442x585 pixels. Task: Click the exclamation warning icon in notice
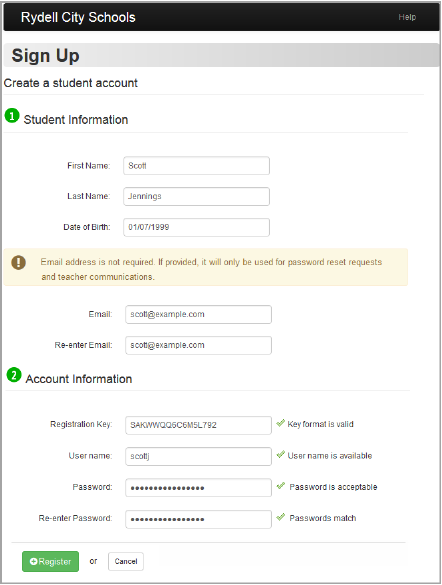pyautogui.click(x=19, y=262)
